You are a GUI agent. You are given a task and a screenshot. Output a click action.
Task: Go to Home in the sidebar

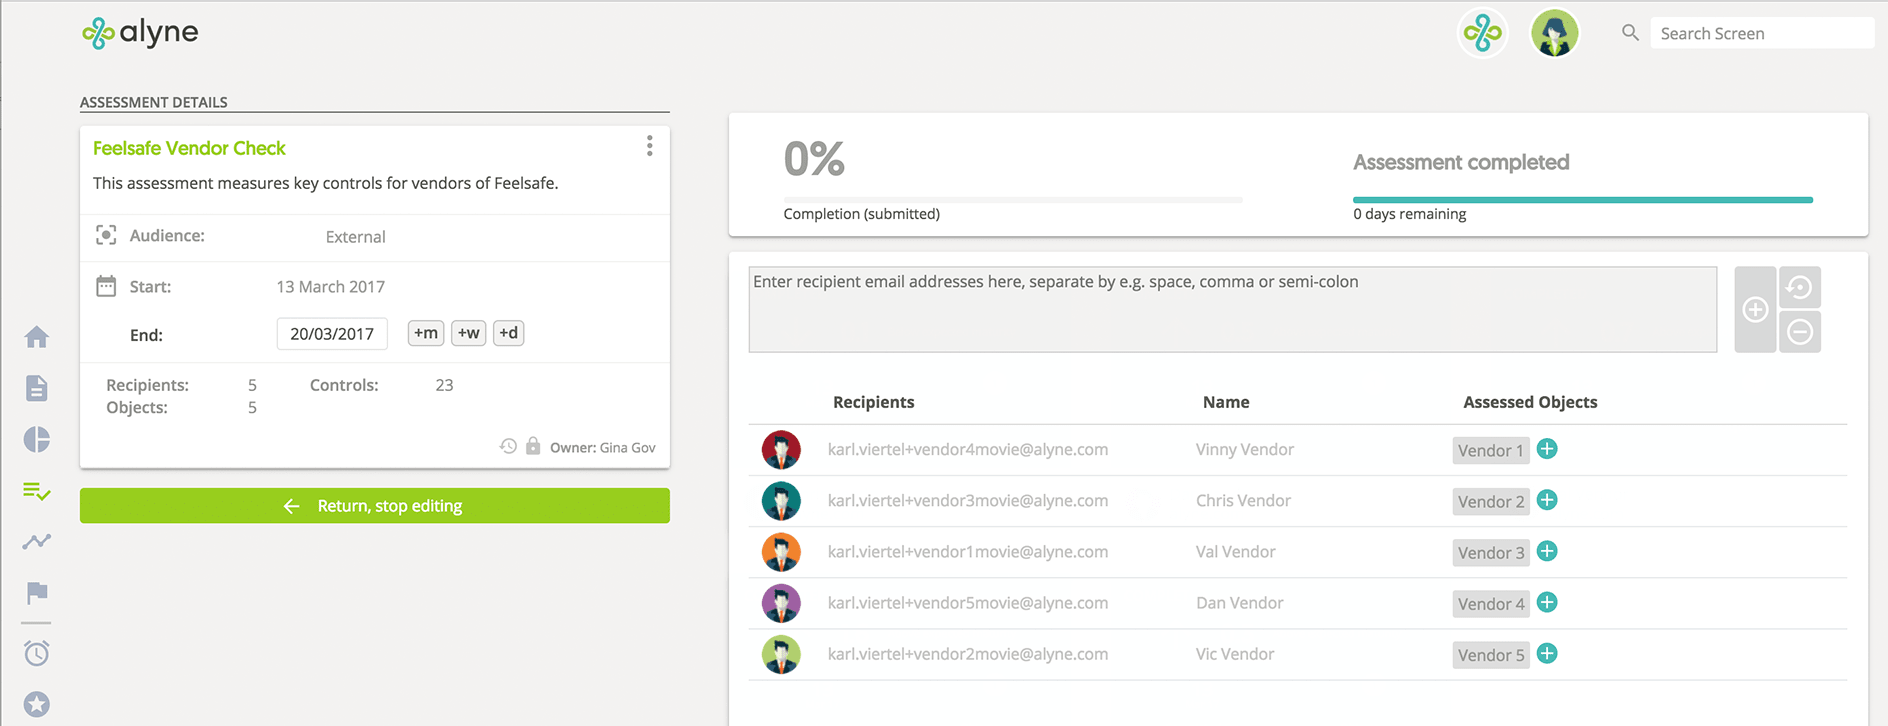pyautogui.click(x=37, y=337)
